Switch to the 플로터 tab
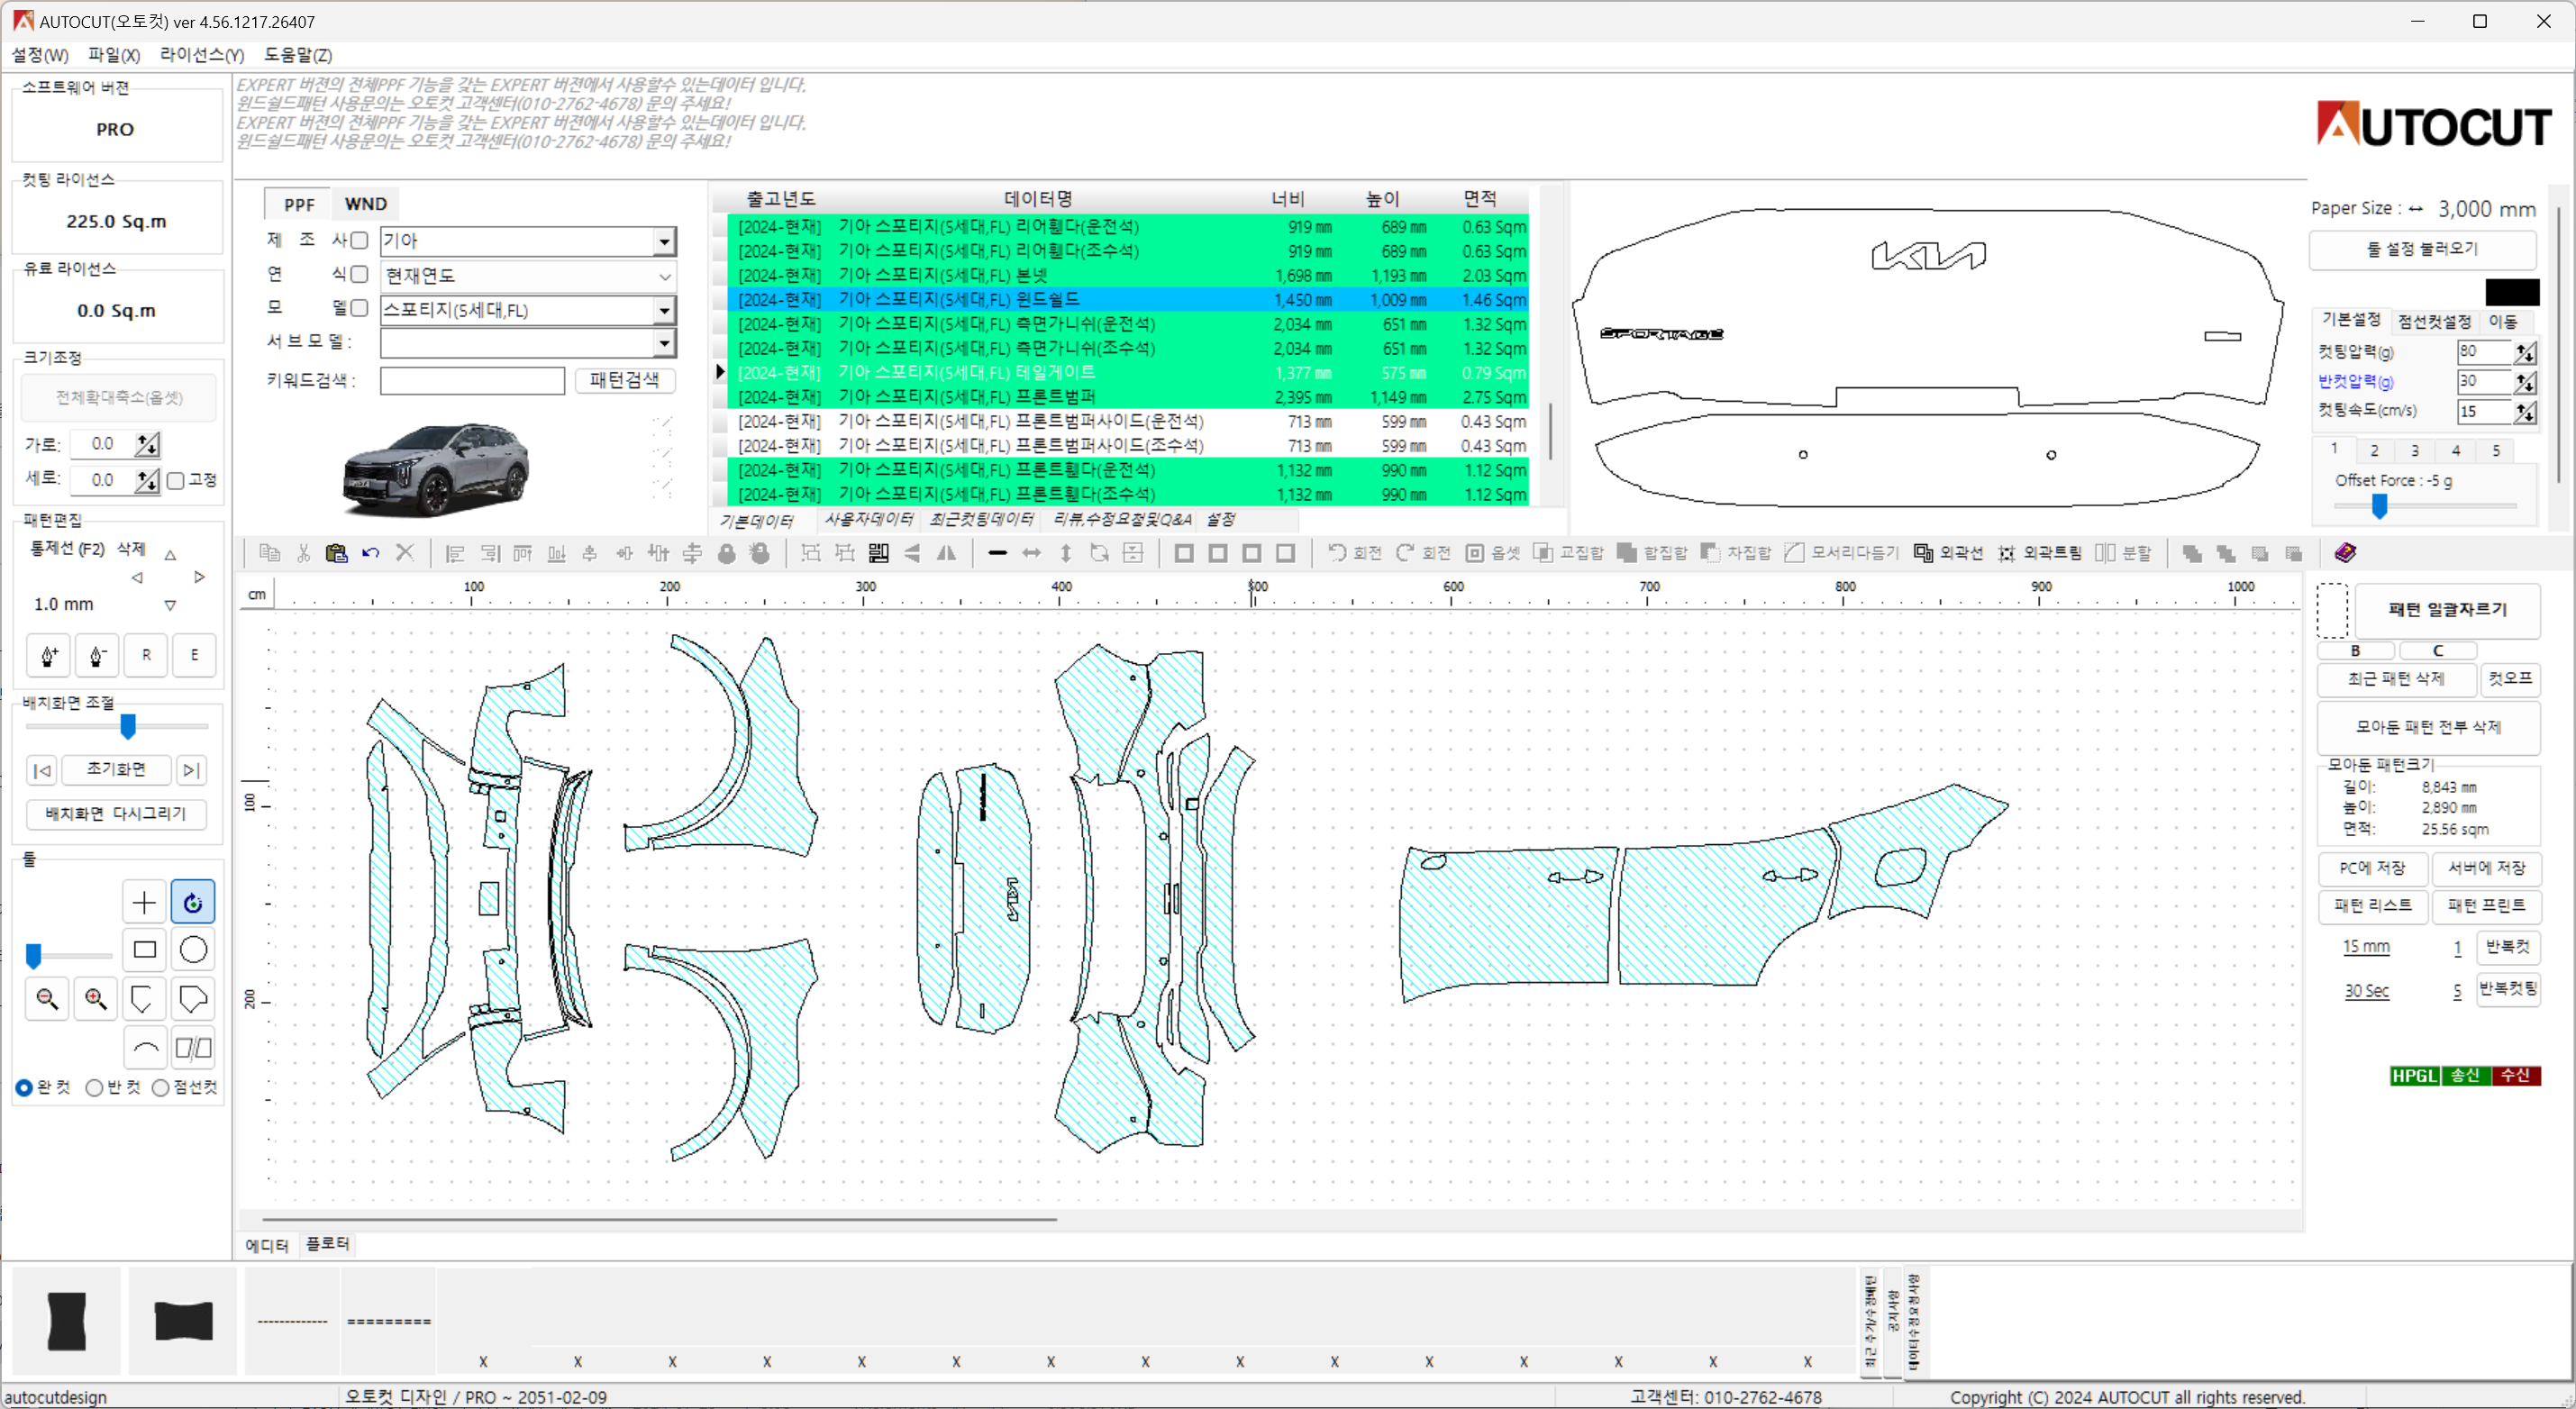 tap(328, 1244)
